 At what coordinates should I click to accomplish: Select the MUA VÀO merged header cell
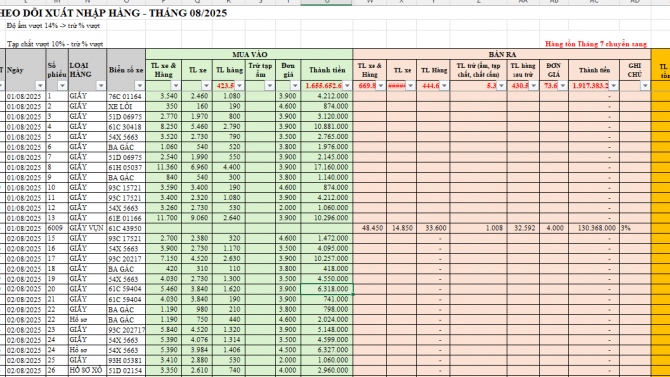pyautogui.click(x=249, y=54)
